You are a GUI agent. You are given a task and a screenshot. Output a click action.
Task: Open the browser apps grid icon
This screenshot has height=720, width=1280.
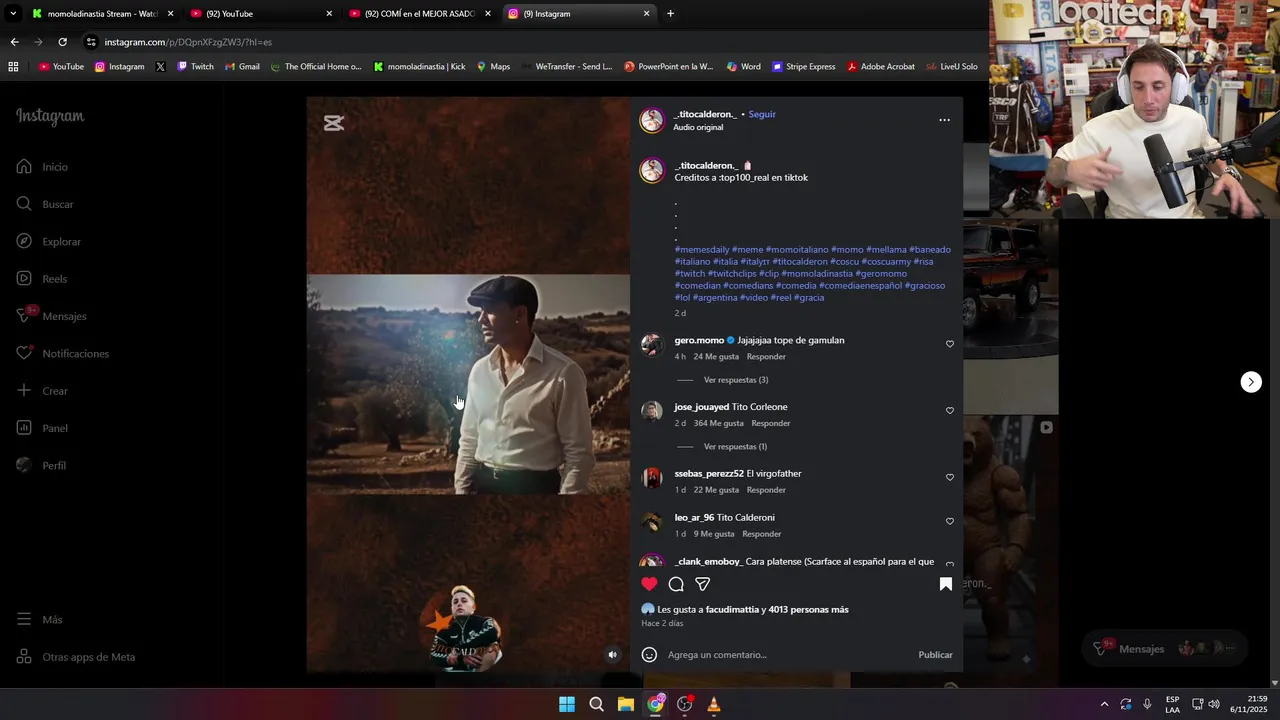click(13, 67)
